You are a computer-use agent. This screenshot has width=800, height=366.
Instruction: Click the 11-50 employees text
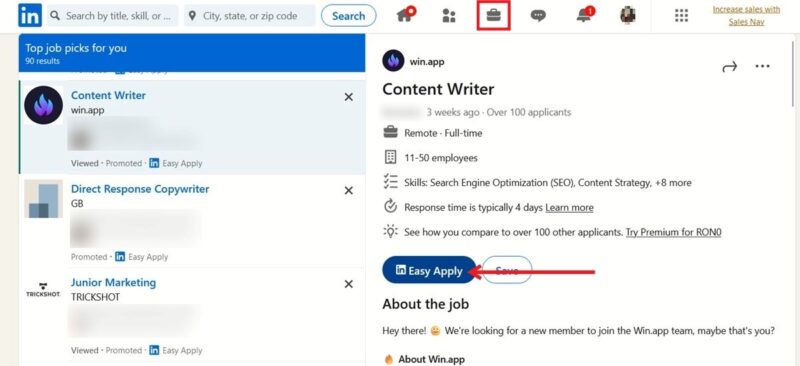pyautogui.click(x=441, y=158)
